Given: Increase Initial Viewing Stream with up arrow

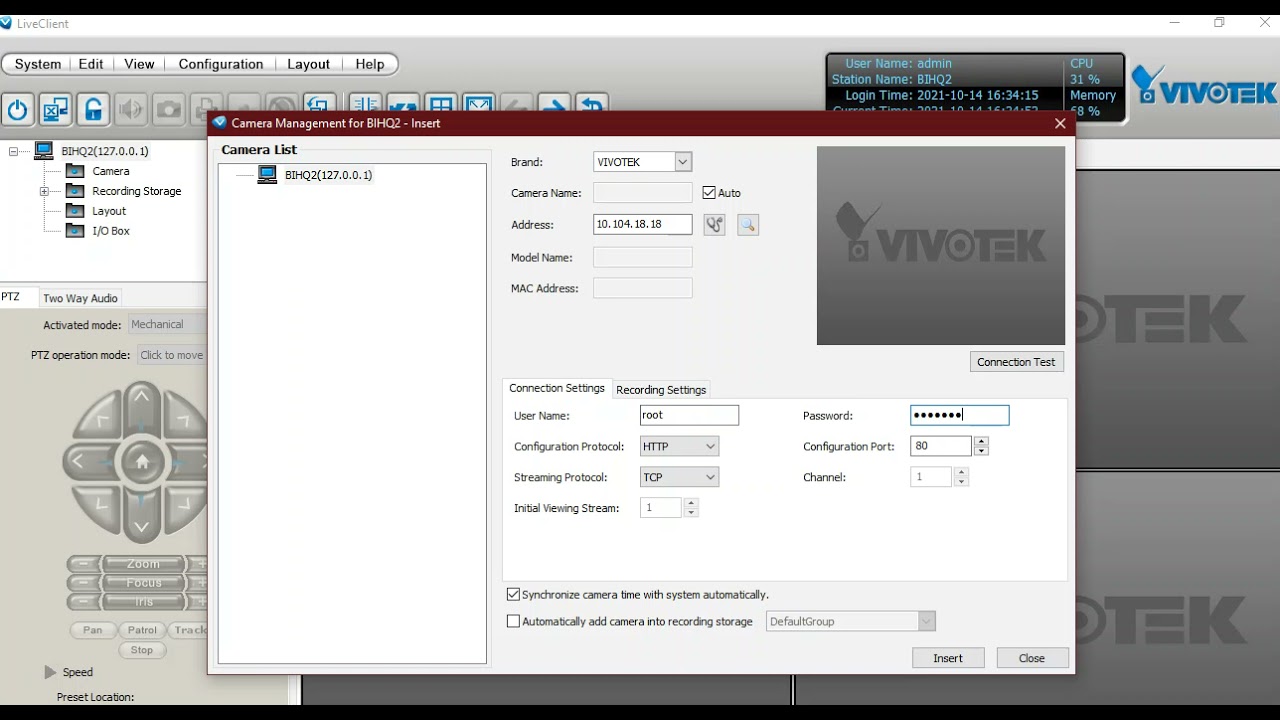Looking at the screenshot, I should click(691, 503).
